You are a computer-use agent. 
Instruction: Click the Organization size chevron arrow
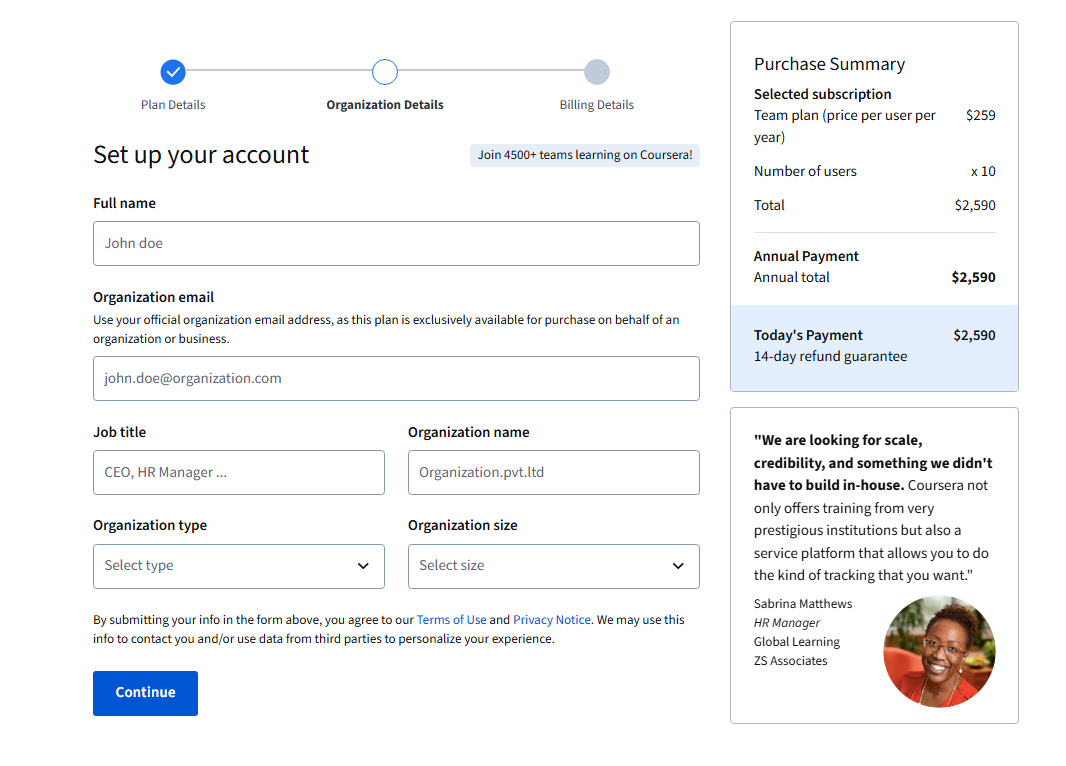(678, 566)
